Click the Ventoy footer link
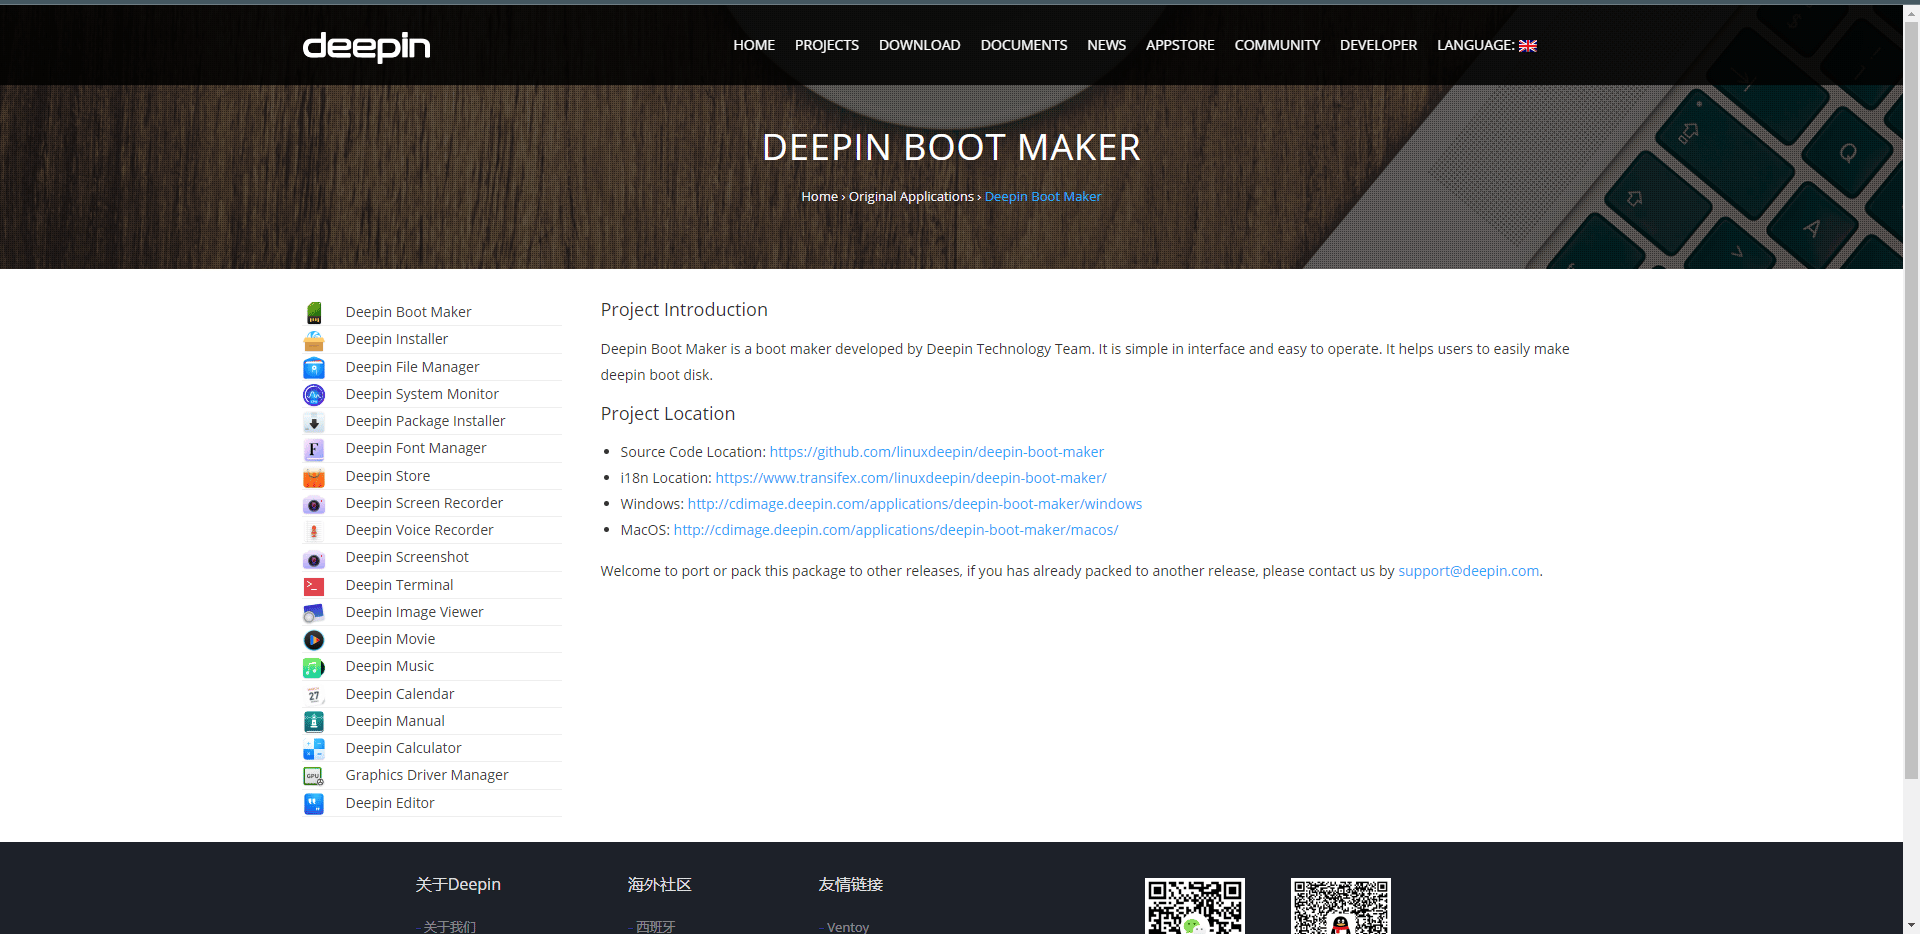 [x=848, y=927]
